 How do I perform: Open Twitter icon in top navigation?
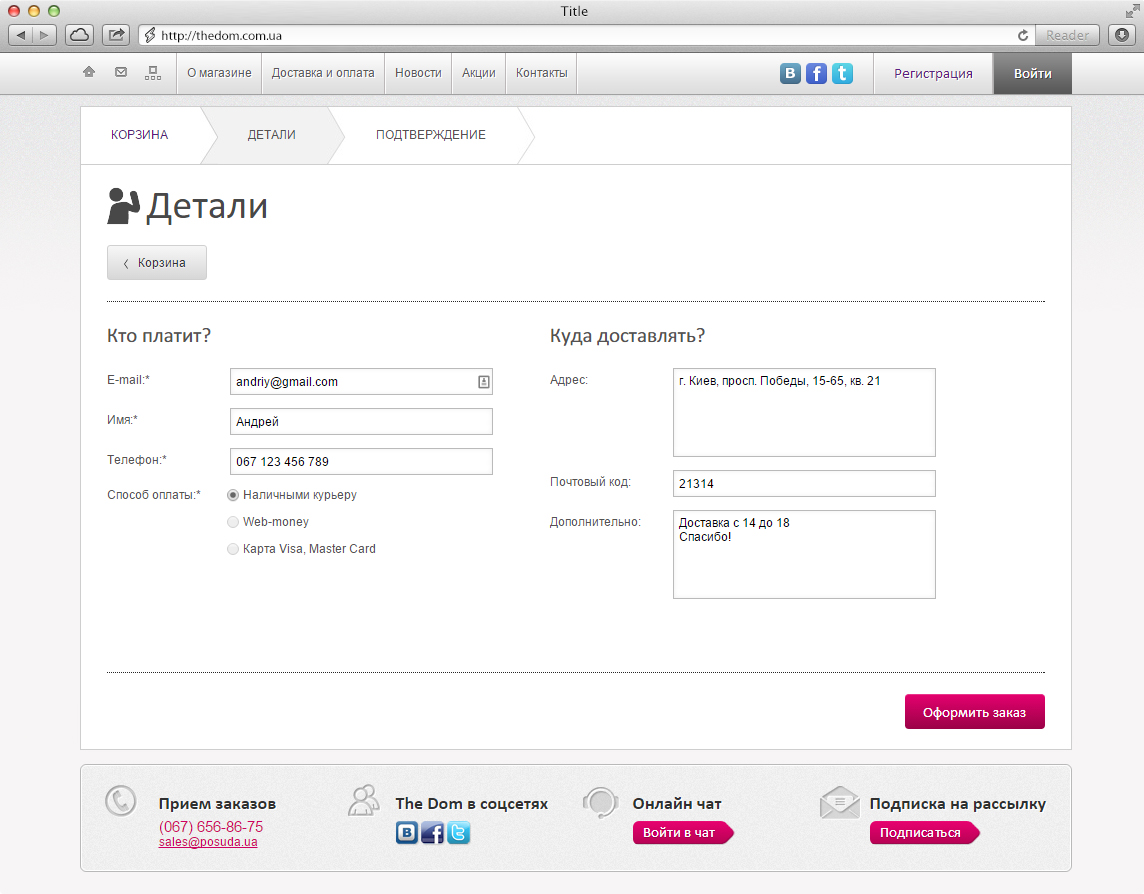click(842, 73)
